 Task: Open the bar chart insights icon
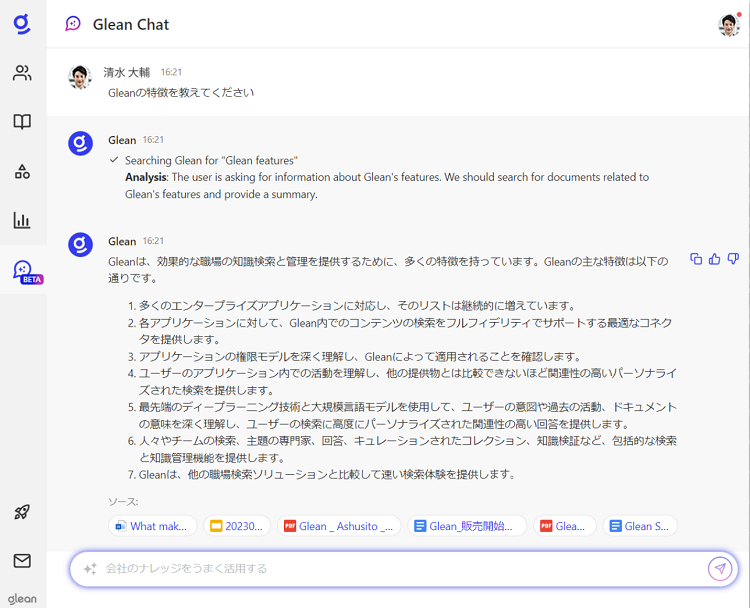pyautogui.click(x=22, y=220)
